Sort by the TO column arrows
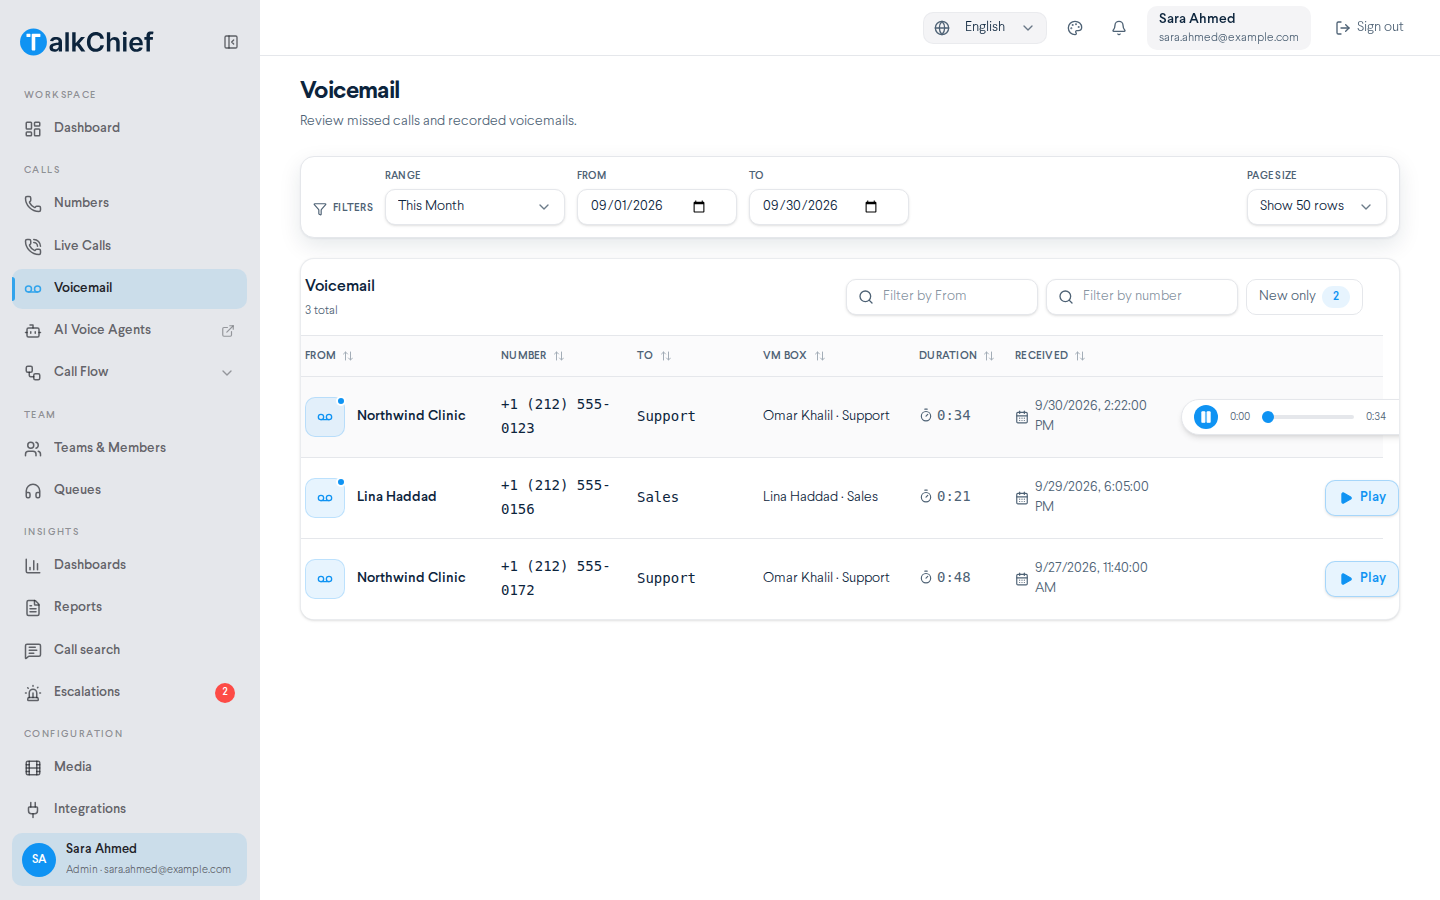The height and width of the screenshot is (900, 1440). tap(666, 356)
